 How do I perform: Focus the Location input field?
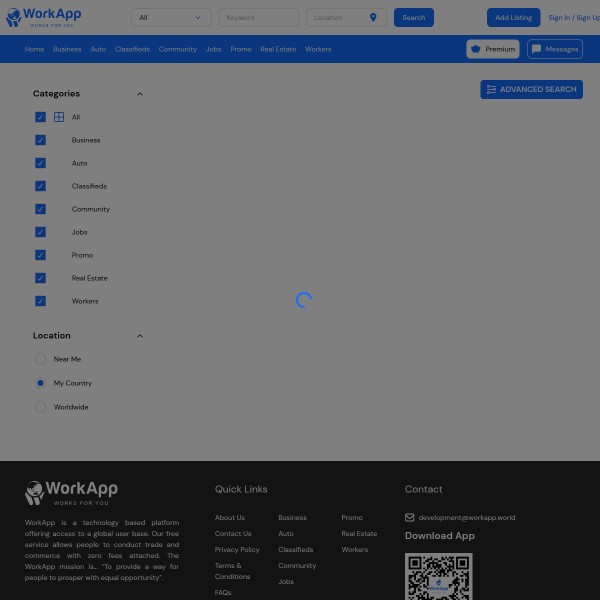pos(346,18)
